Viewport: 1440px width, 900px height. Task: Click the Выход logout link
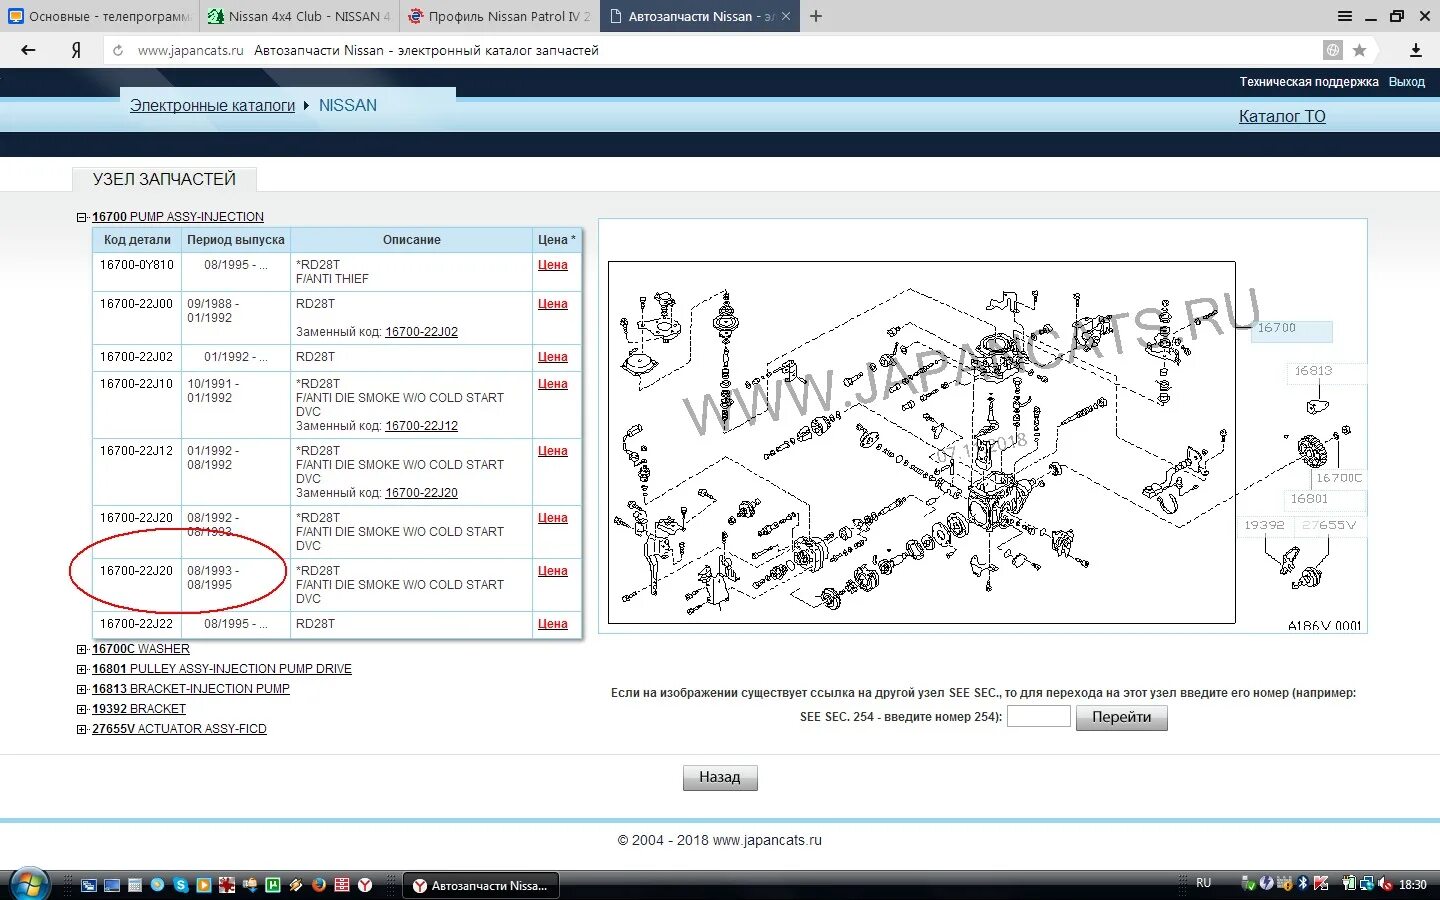(1406, 82)
